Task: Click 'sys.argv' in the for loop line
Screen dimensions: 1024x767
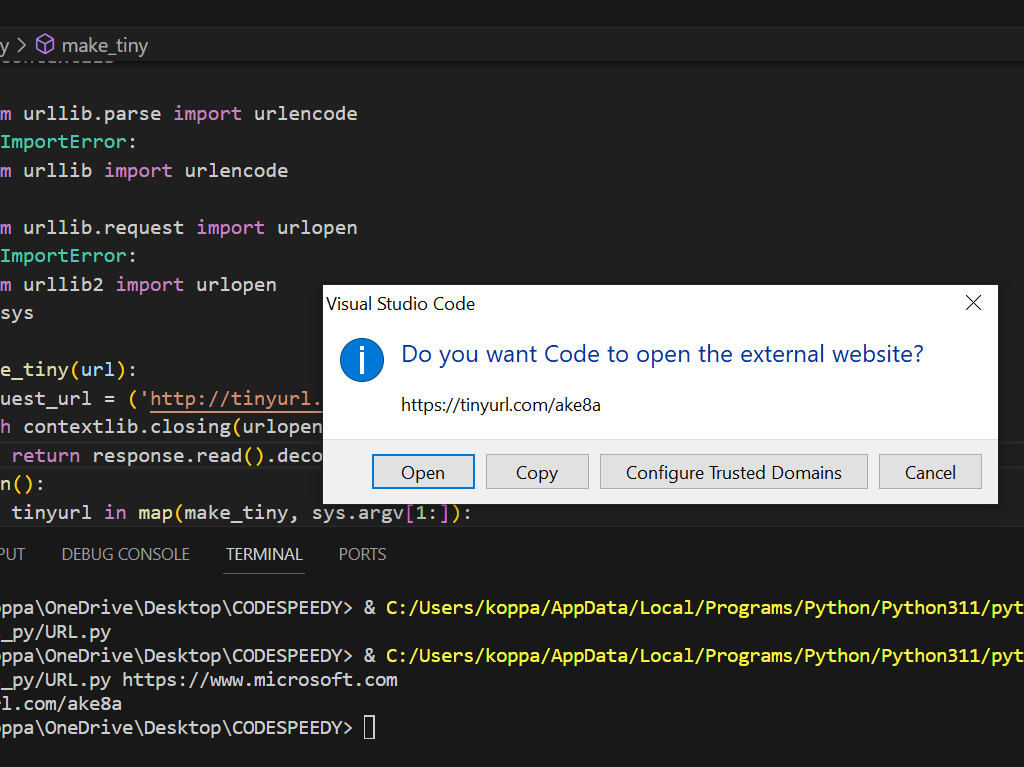Action: (x=358, y=513)
